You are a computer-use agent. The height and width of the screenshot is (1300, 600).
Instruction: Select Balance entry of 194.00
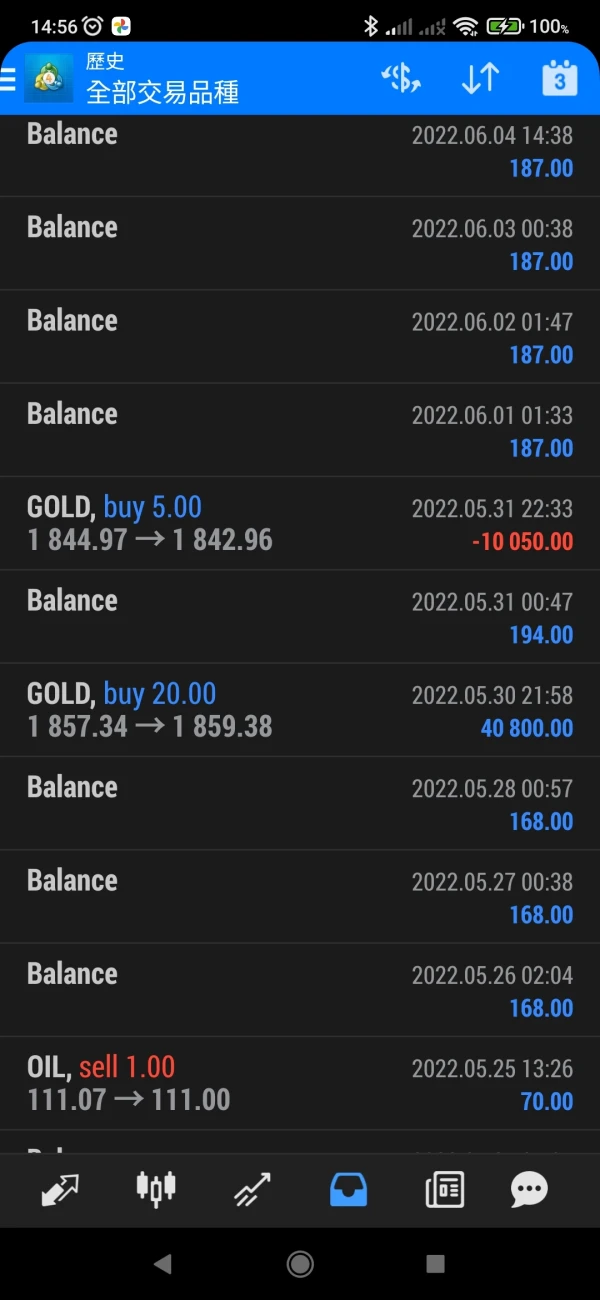click(300, 617)
